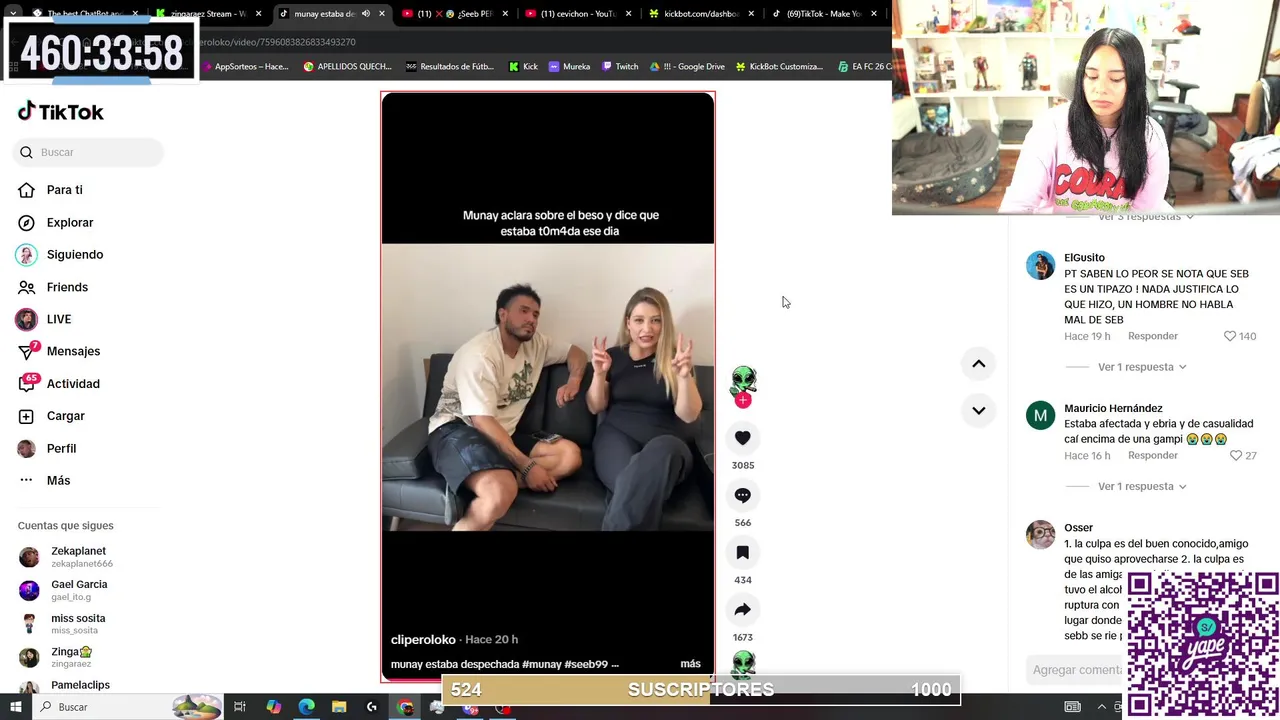Save video with bookmark icon

tap(743, 552)
